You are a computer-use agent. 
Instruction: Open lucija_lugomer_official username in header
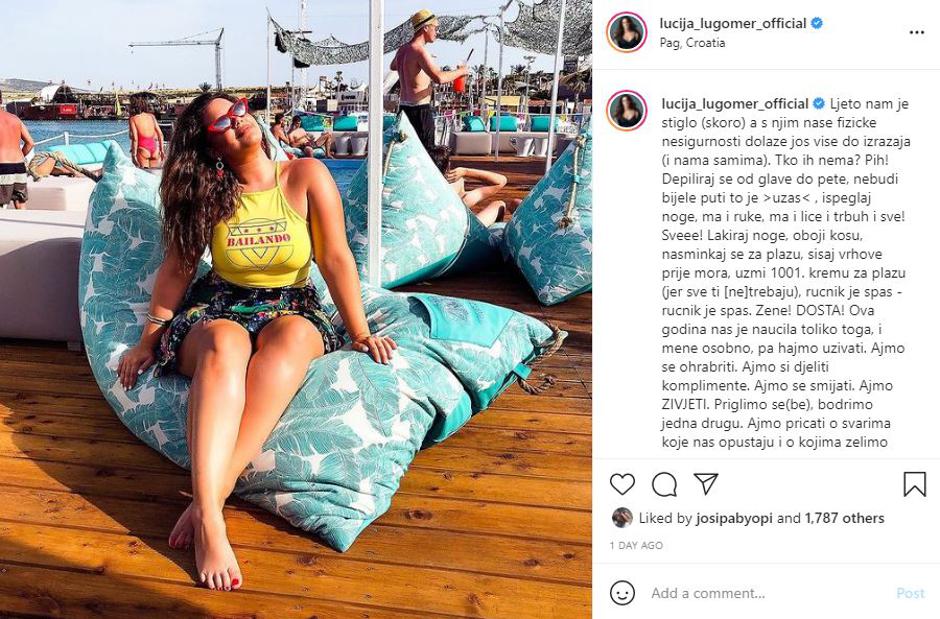click(x=733, y=23)
